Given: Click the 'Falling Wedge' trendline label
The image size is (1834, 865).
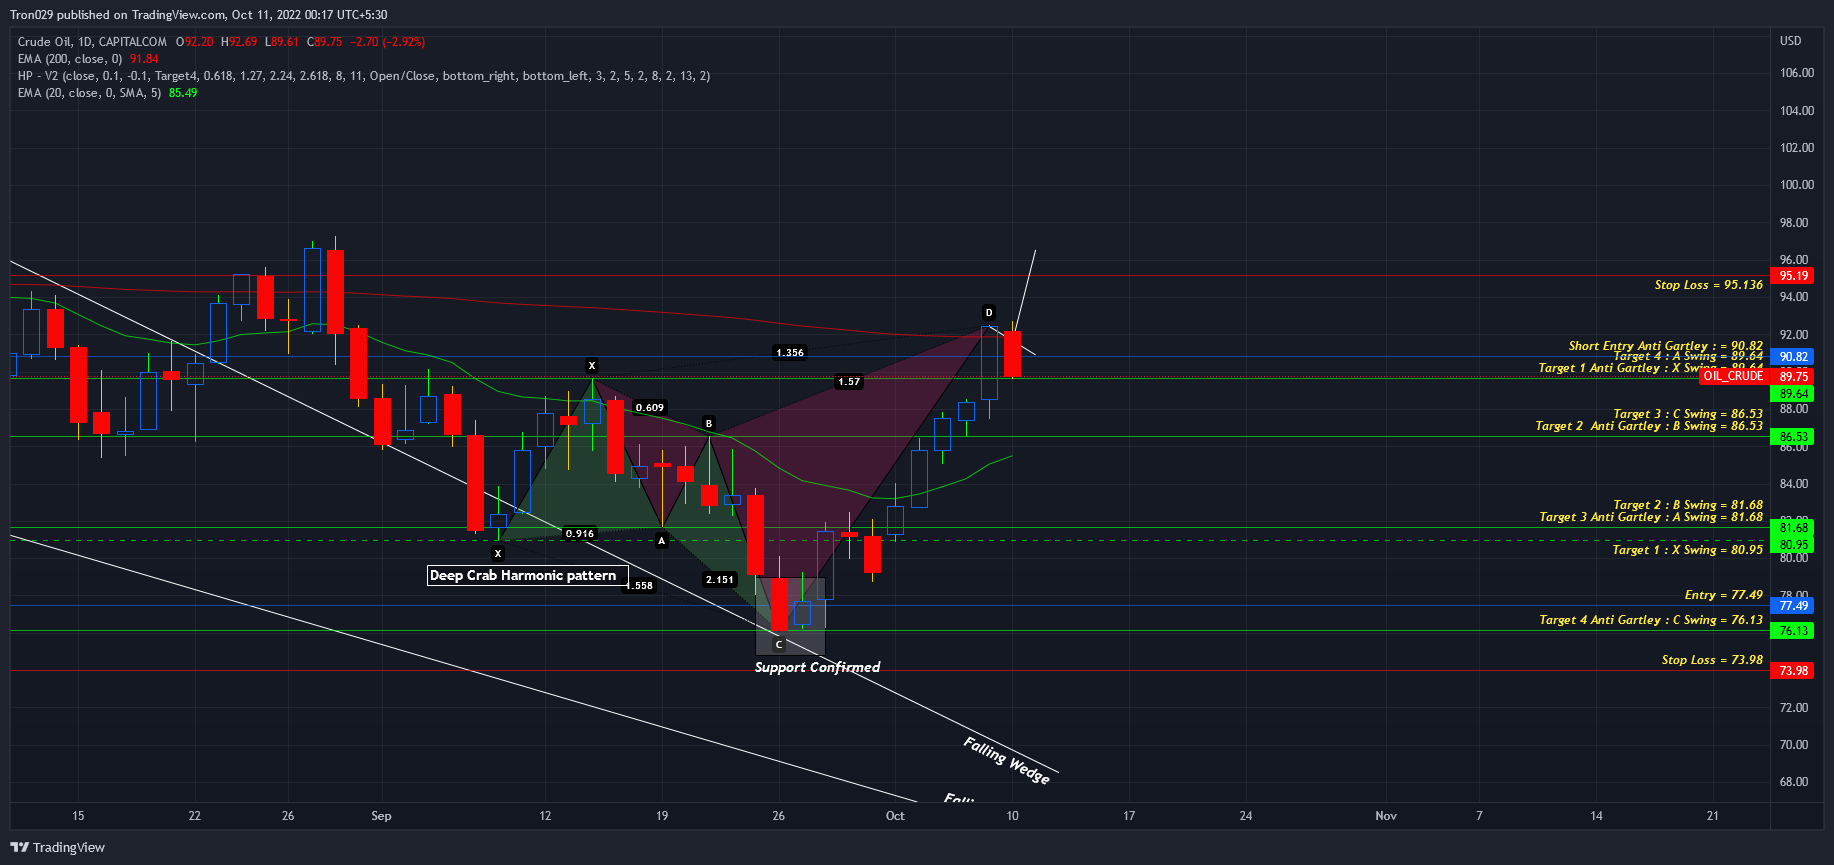Looking at the screenshot, I should coord(1007,761).
